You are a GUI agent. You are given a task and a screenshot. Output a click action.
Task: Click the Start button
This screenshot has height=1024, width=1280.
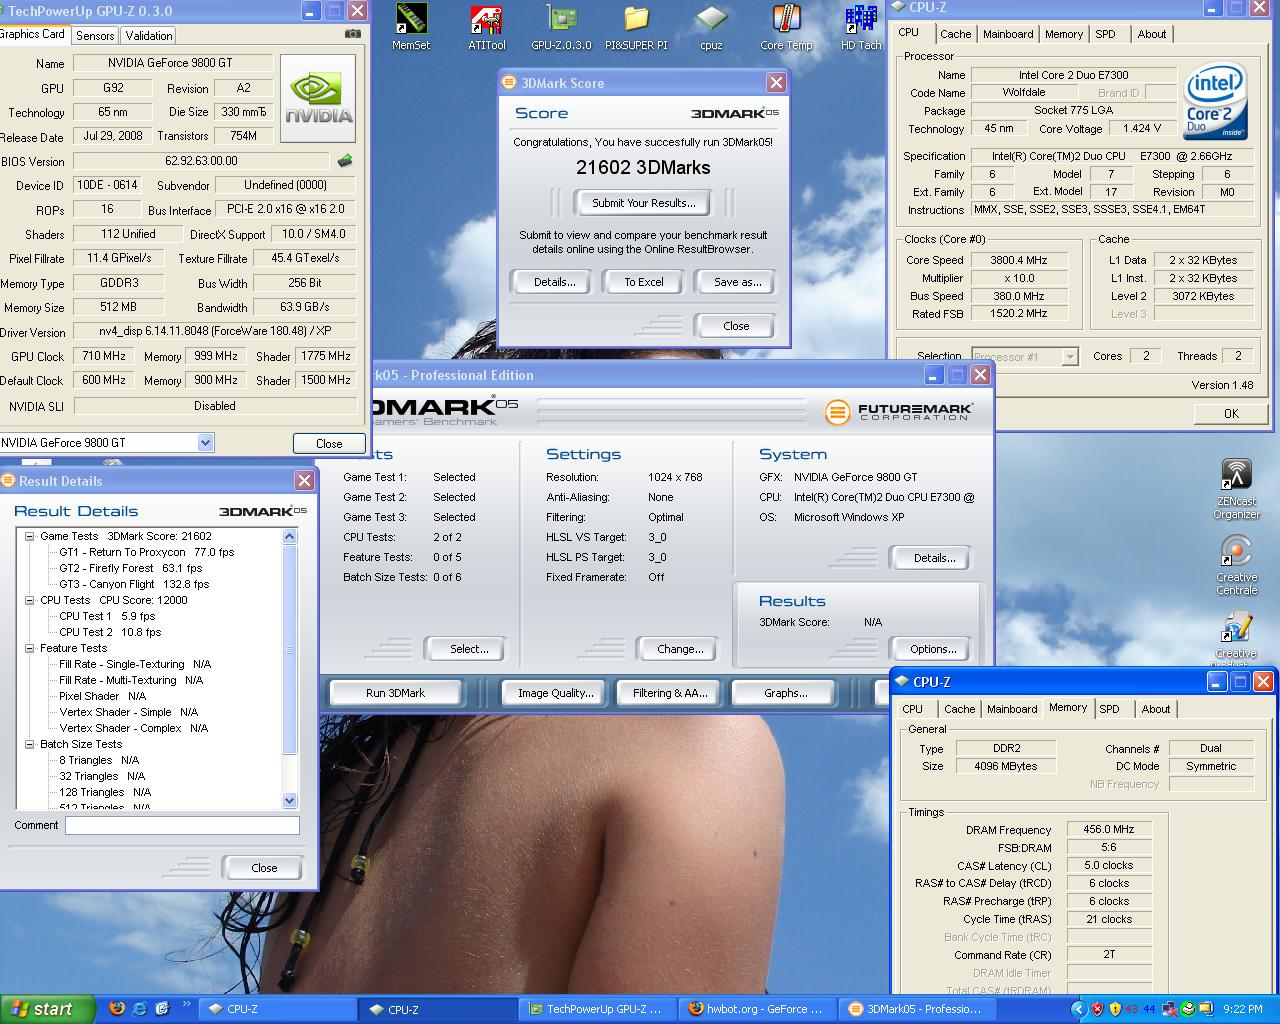coord(48,1009)
